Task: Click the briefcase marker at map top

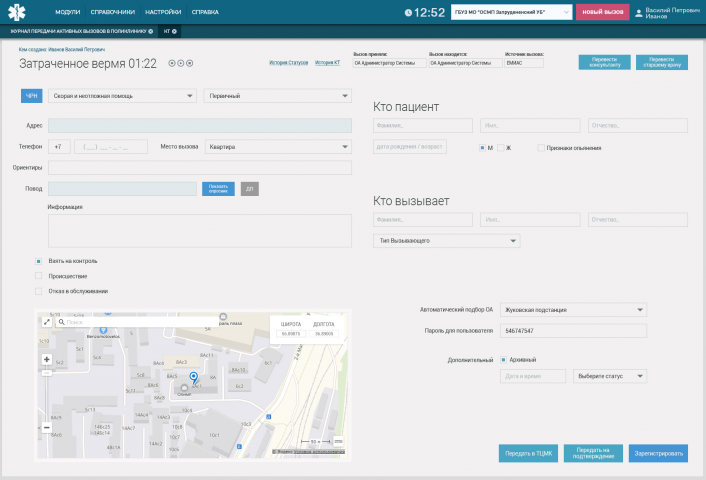Action: 223,317
